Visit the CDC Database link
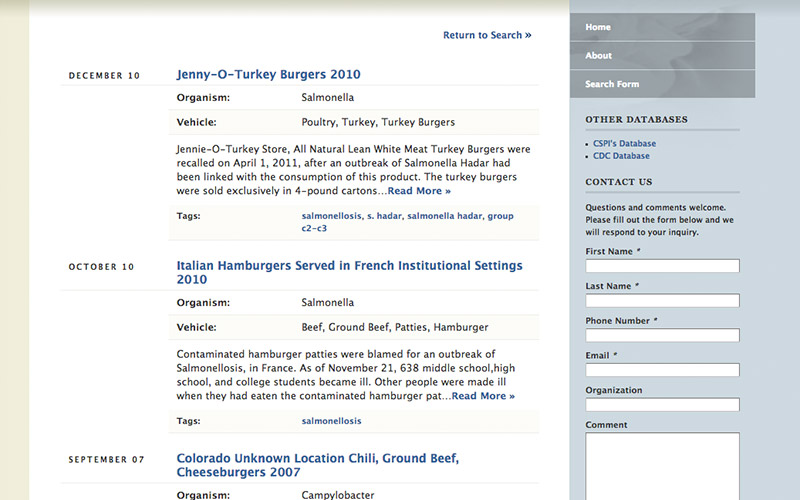 point(620,156)
